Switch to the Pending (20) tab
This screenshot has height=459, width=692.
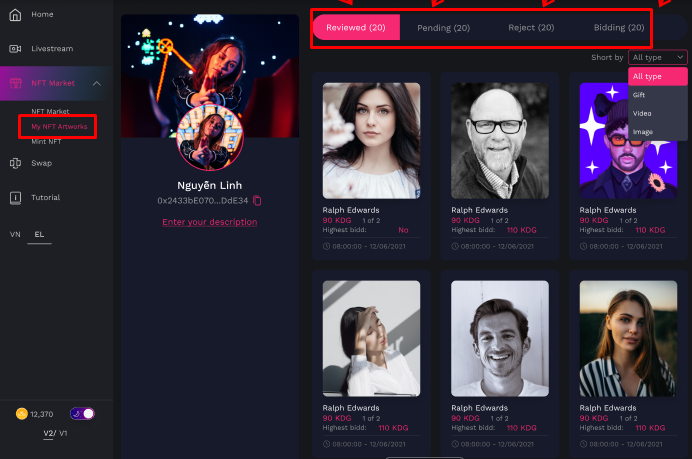click(444, 28)
